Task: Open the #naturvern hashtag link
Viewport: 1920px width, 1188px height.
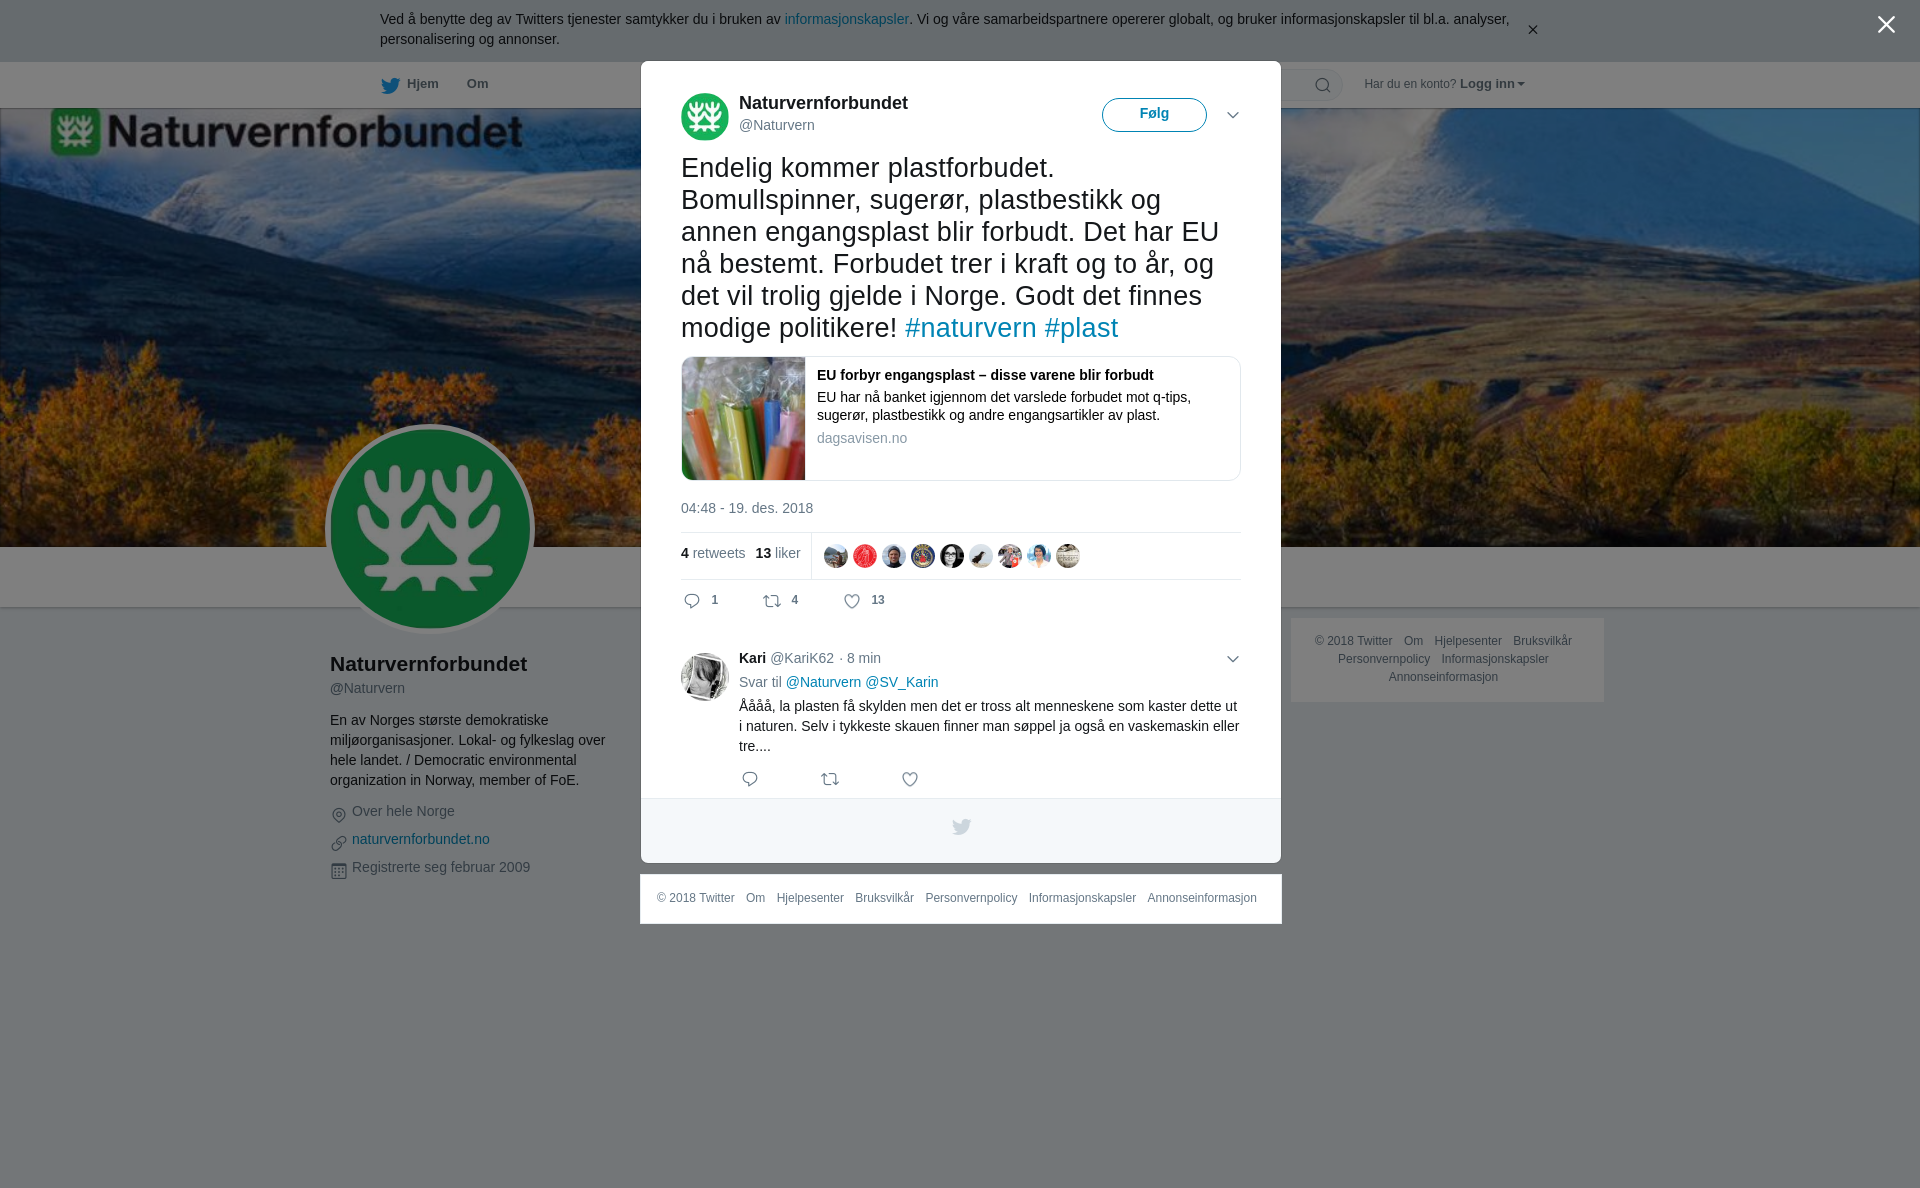Action: point(971,328)
